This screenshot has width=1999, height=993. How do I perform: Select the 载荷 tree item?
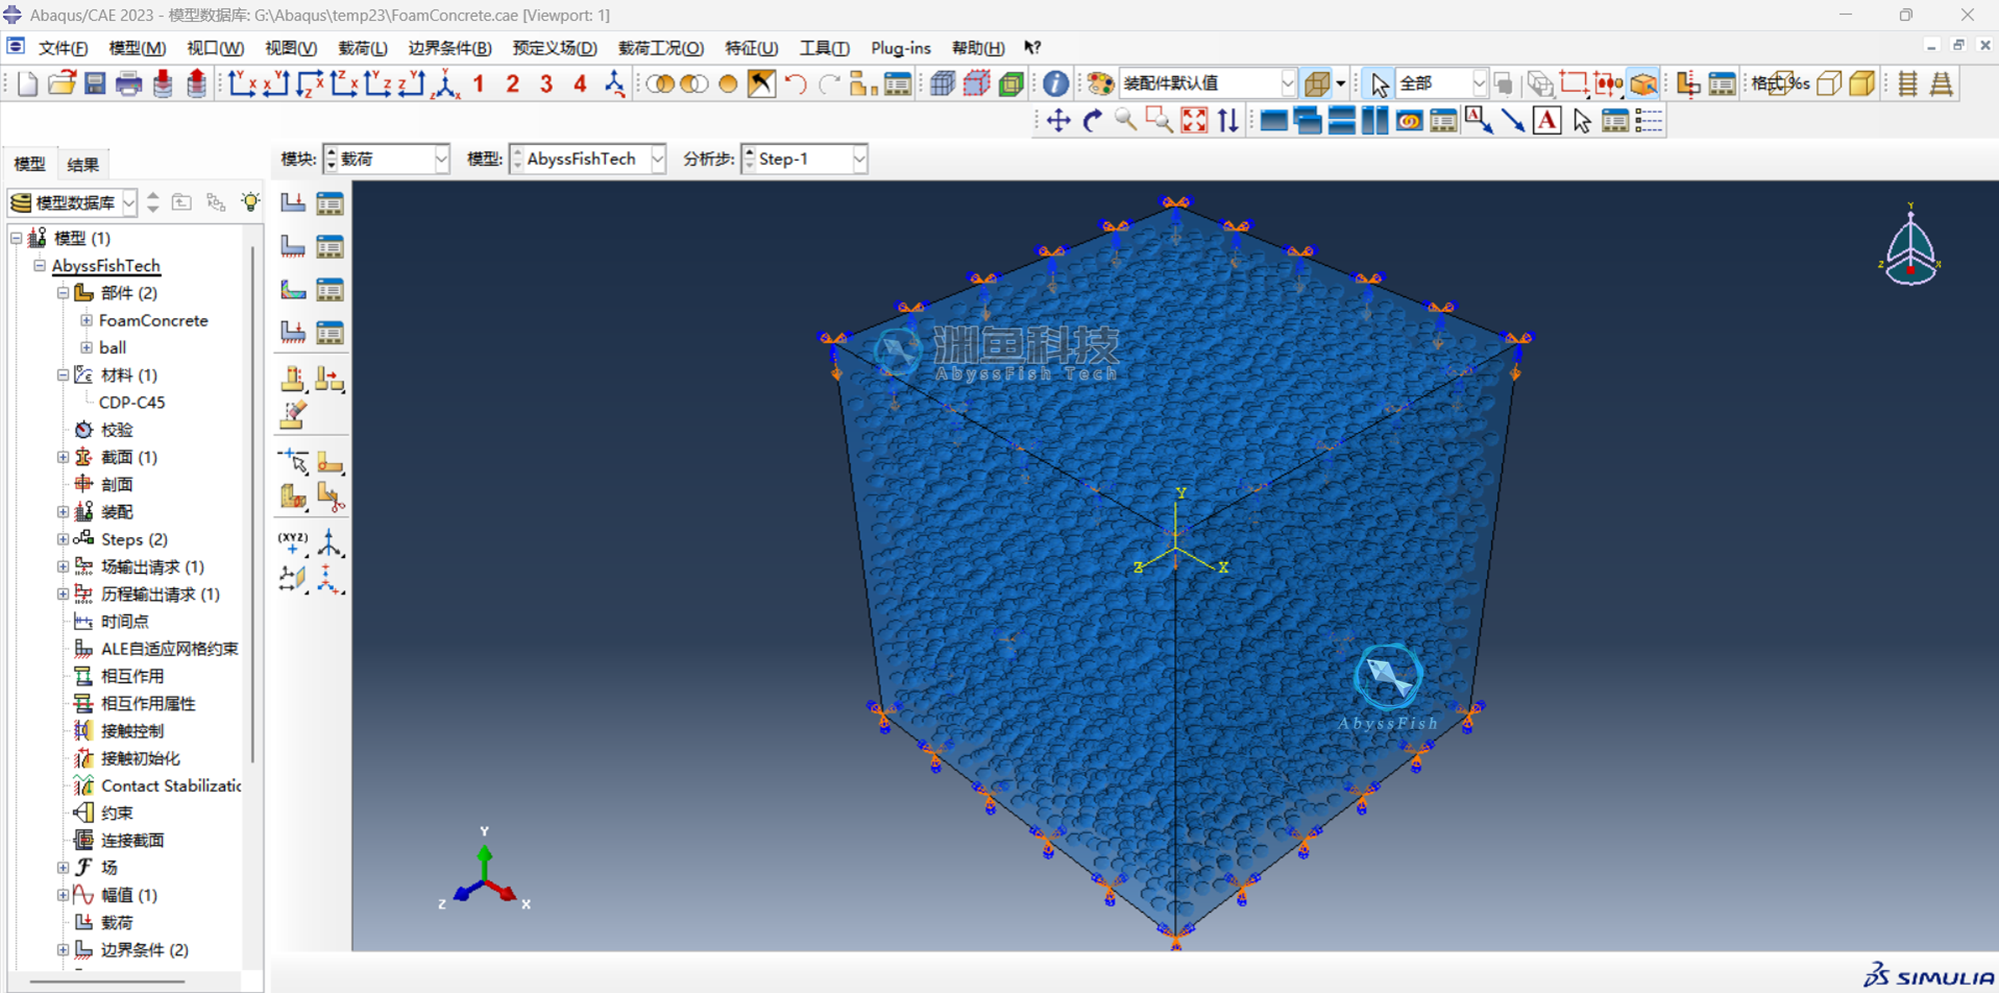tap(117, 923)
